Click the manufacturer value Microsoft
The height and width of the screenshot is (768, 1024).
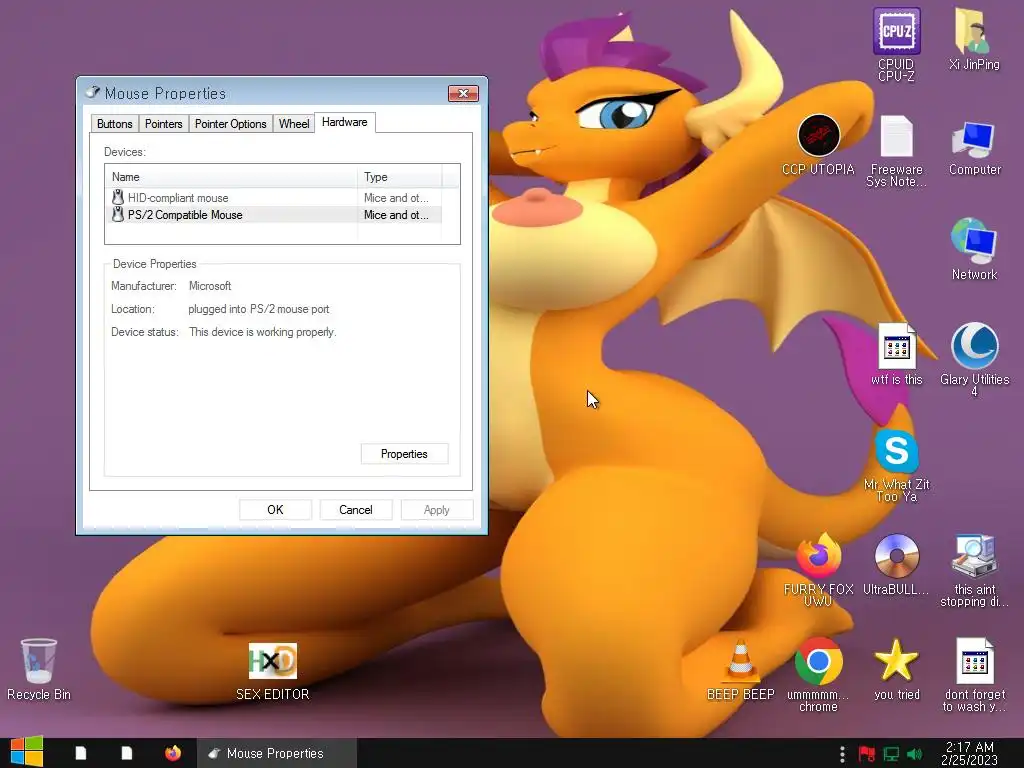tap(210, 286)
